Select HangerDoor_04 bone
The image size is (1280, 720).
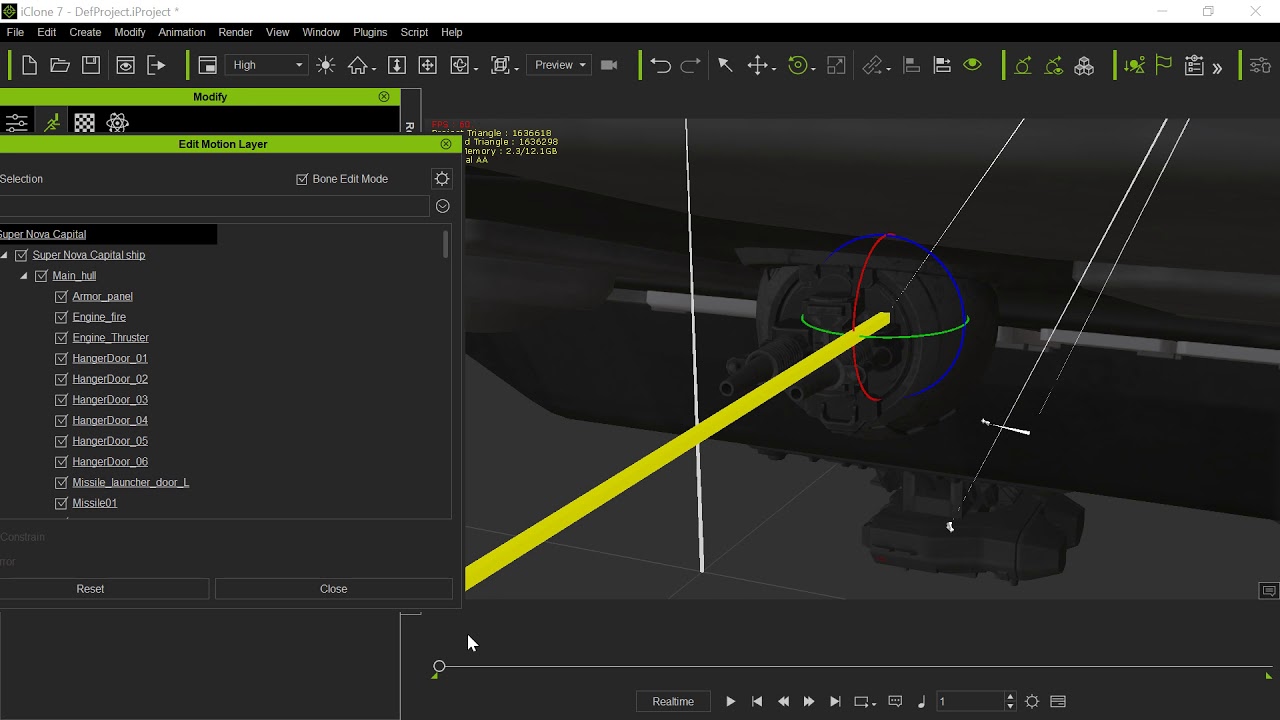pyautogui.click(x=110, y=421)
